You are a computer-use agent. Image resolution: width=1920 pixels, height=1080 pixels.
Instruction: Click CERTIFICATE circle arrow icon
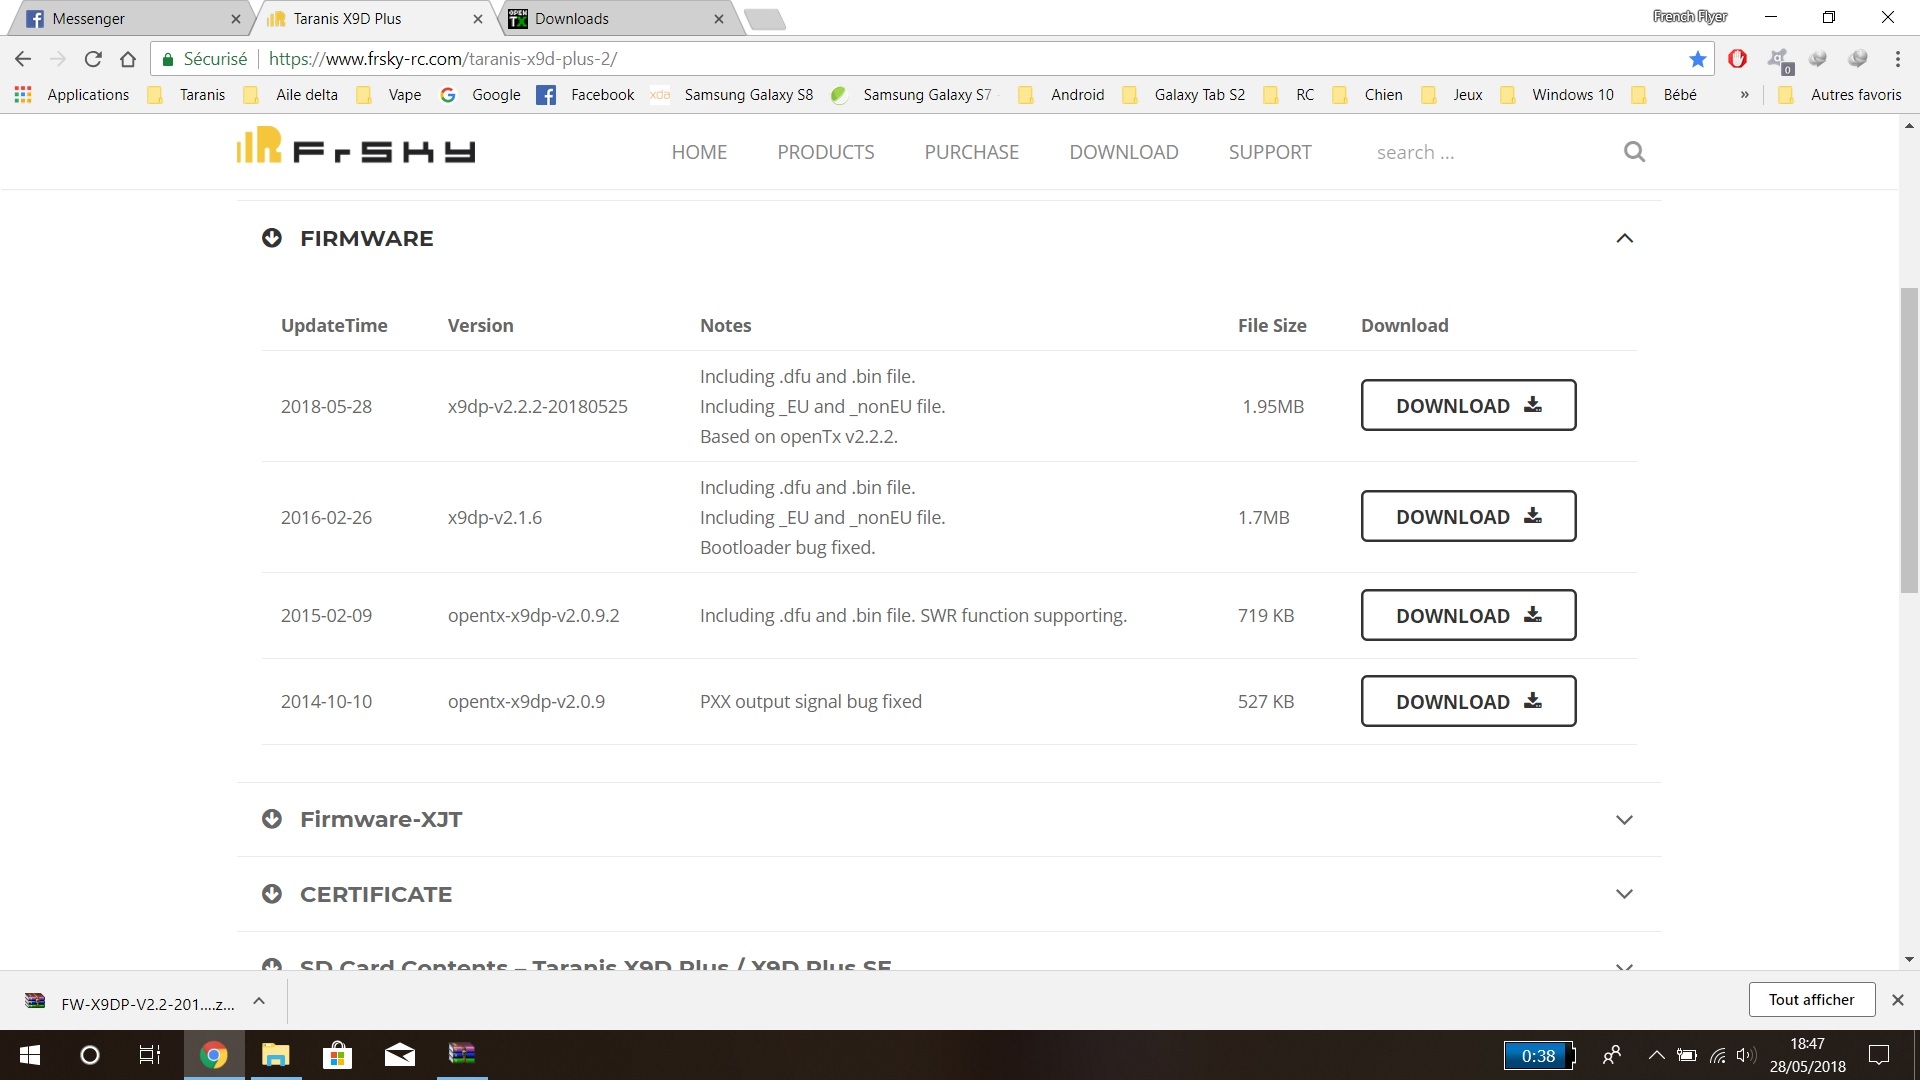[x=272, y=894]
